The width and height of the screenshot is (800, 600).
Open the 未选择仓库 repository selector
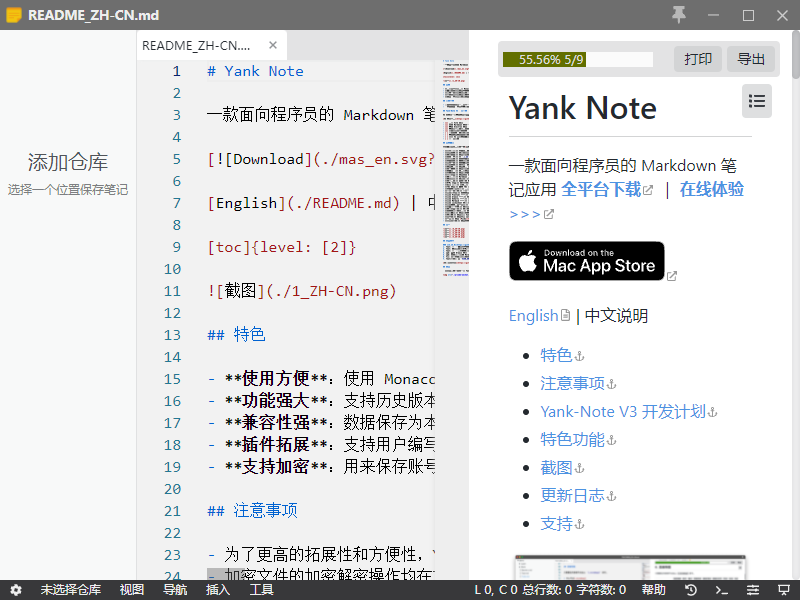click(70, 589)
